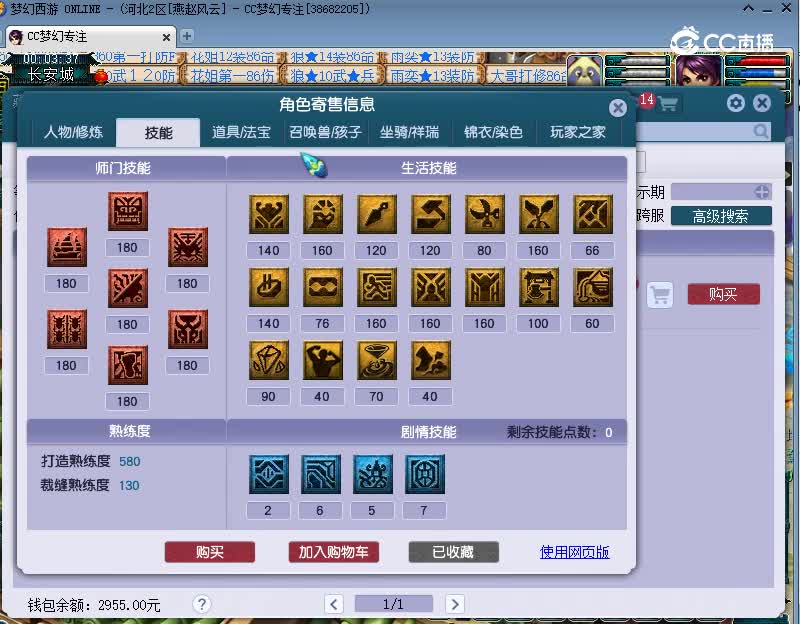Open settings gear in the background window

(735, 103)
